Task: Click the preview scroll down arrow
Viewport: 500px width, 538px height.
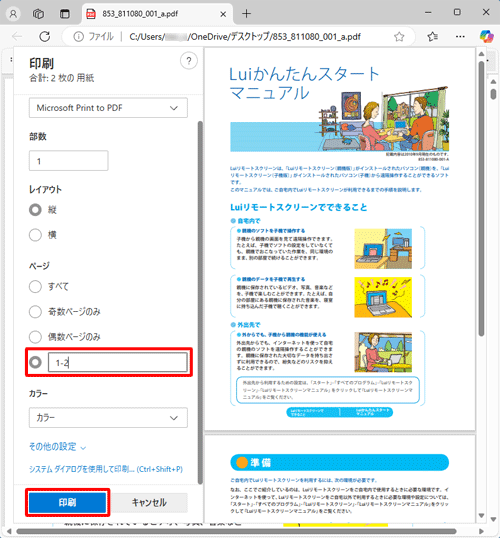Action: 481,516
